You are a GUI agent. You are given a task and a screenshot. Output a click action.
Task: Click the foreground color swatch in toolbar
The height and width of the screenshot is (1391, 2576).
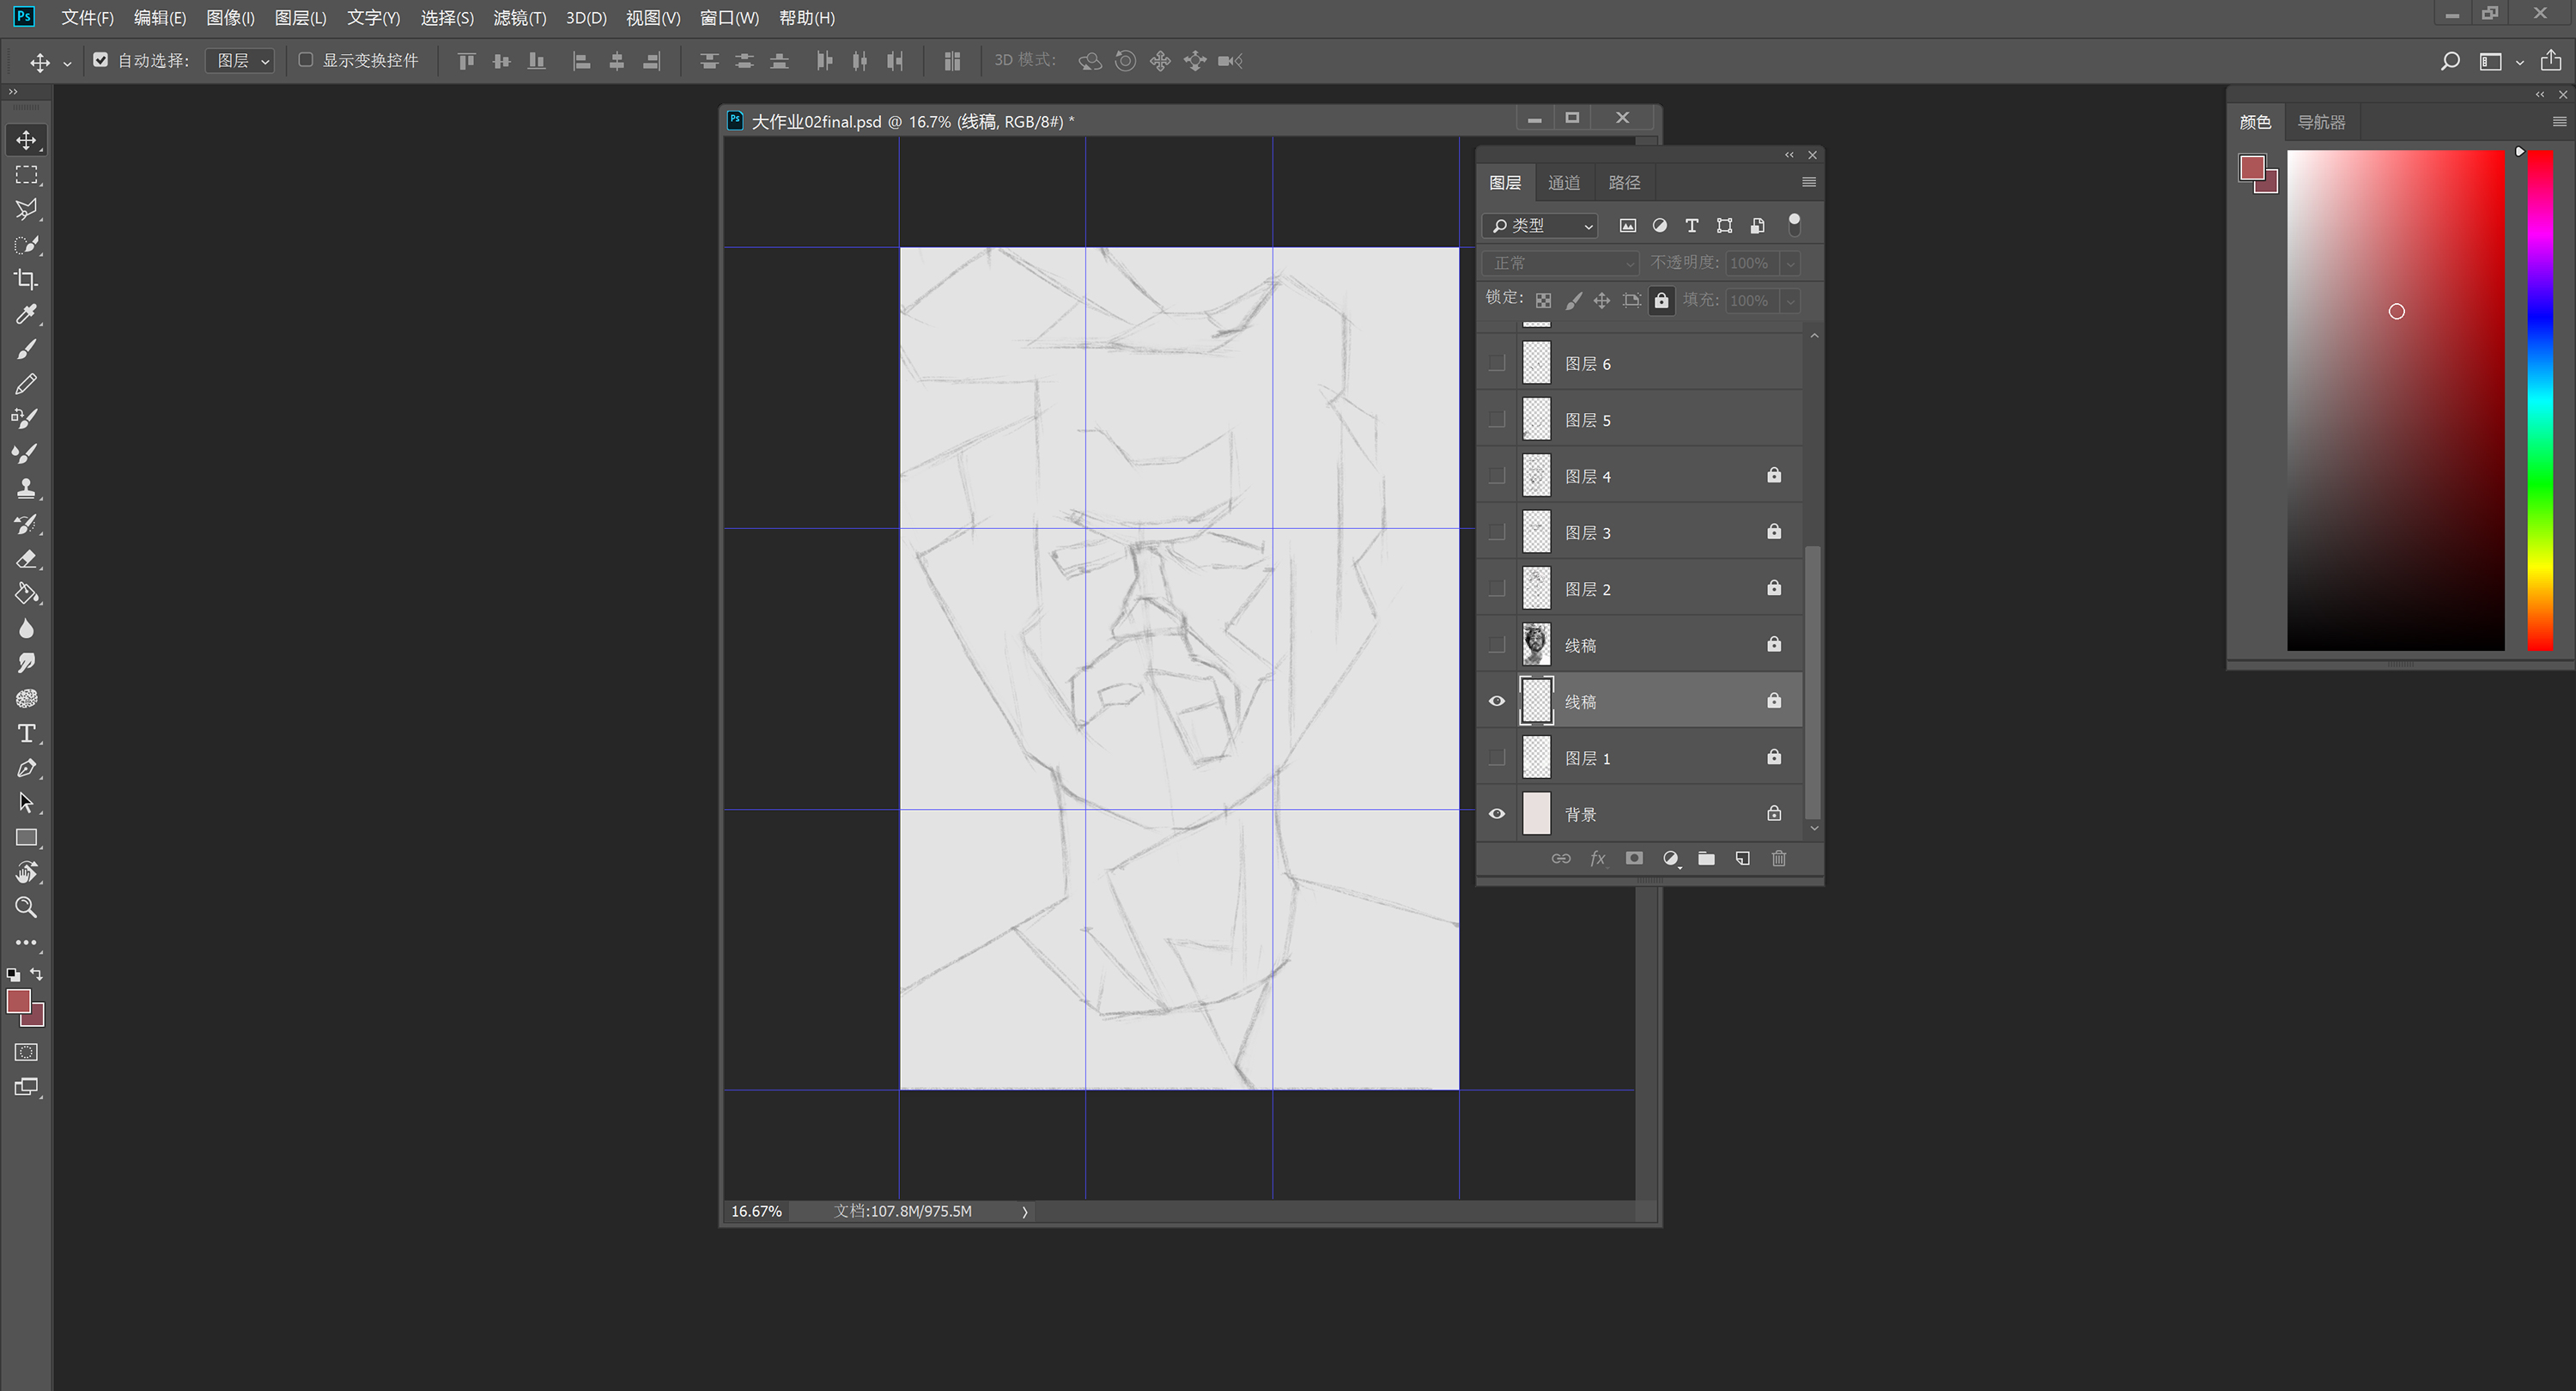pos(19,1001)
